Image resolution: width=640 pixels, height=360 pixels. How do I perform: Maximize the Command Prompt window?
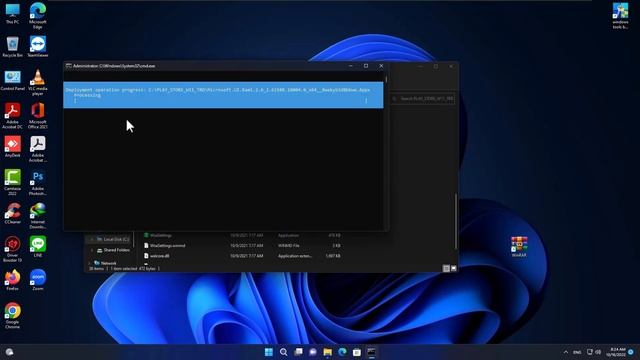(x=366, y=66)
